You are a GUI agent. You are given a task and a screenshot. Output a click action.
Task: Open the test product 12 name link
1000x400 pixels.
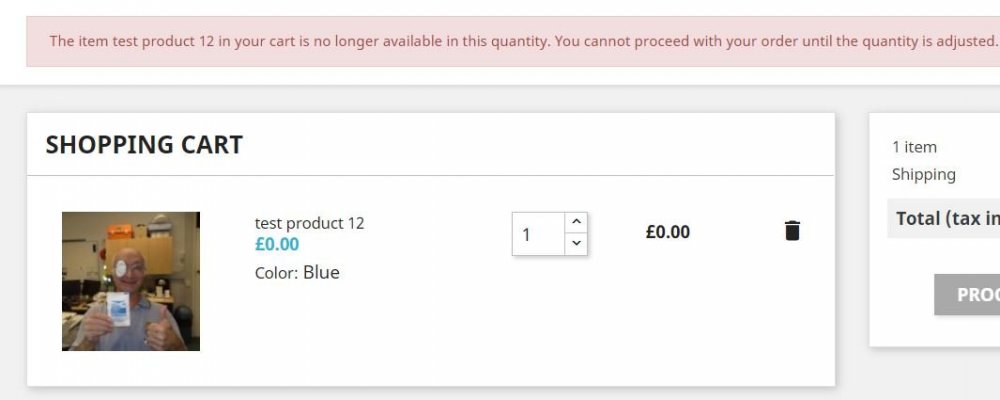[x=309, y=223]
